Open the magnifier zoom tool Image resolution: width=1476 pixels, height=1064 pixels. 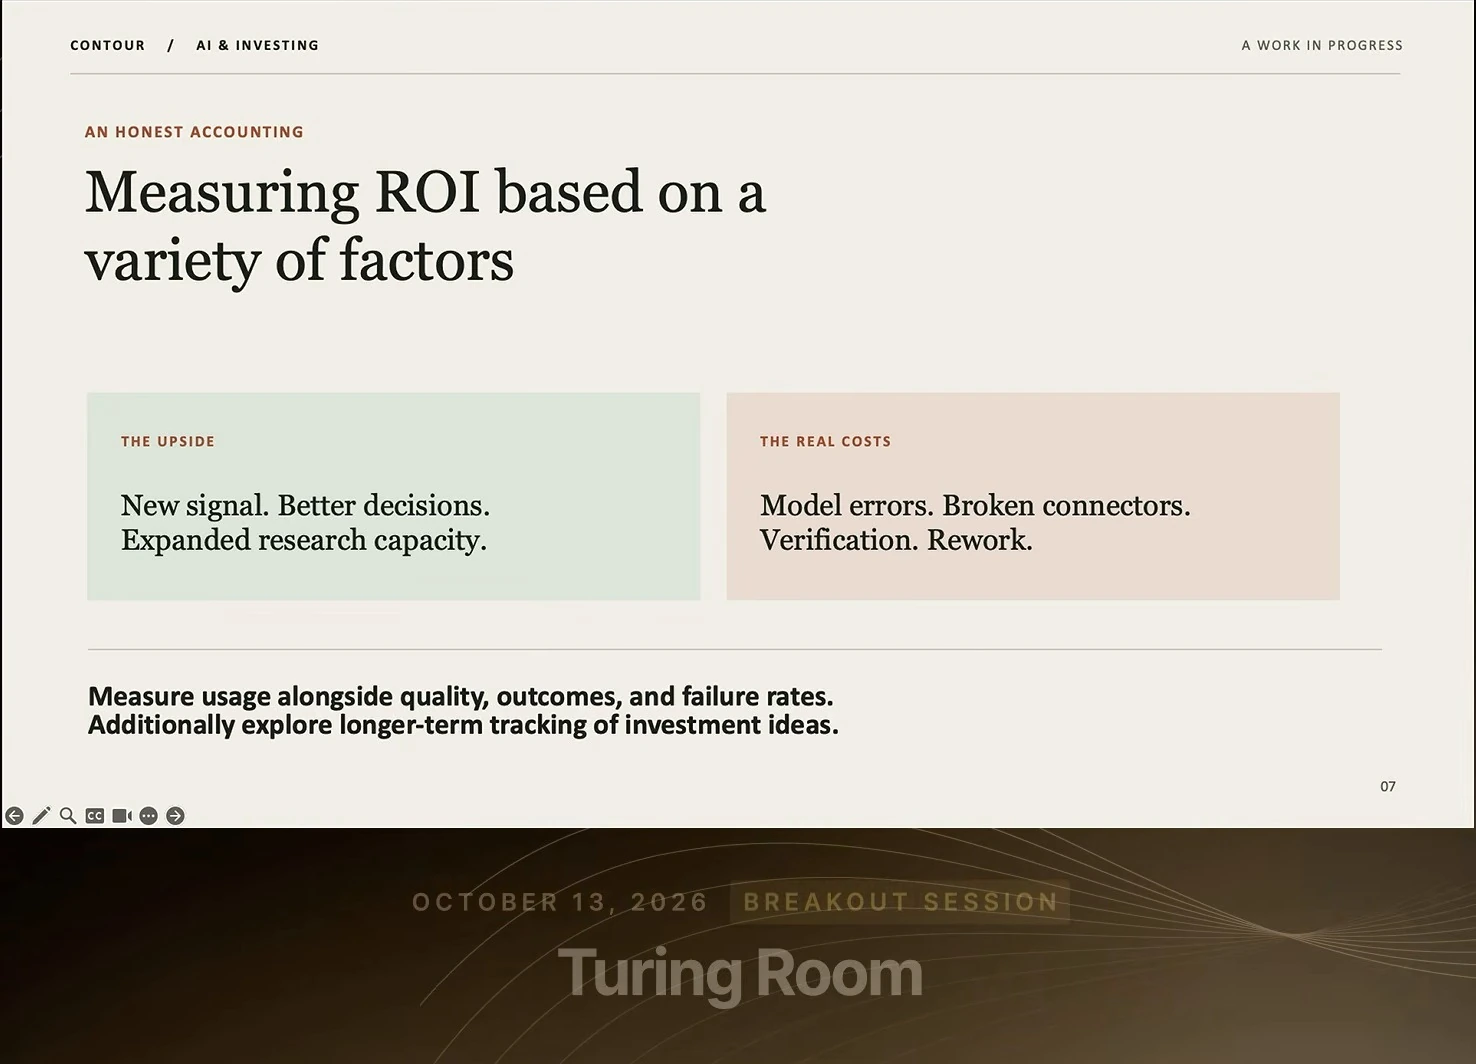tap(68, 816)
